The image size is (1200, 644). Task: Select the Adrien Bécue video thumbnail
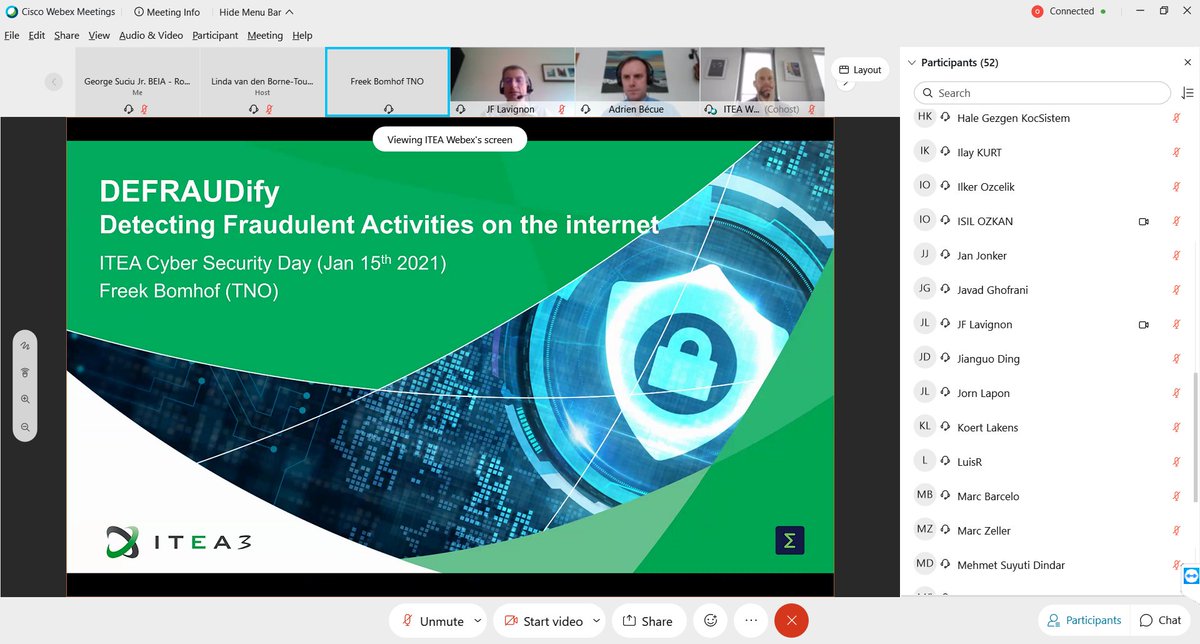point(636,82)
